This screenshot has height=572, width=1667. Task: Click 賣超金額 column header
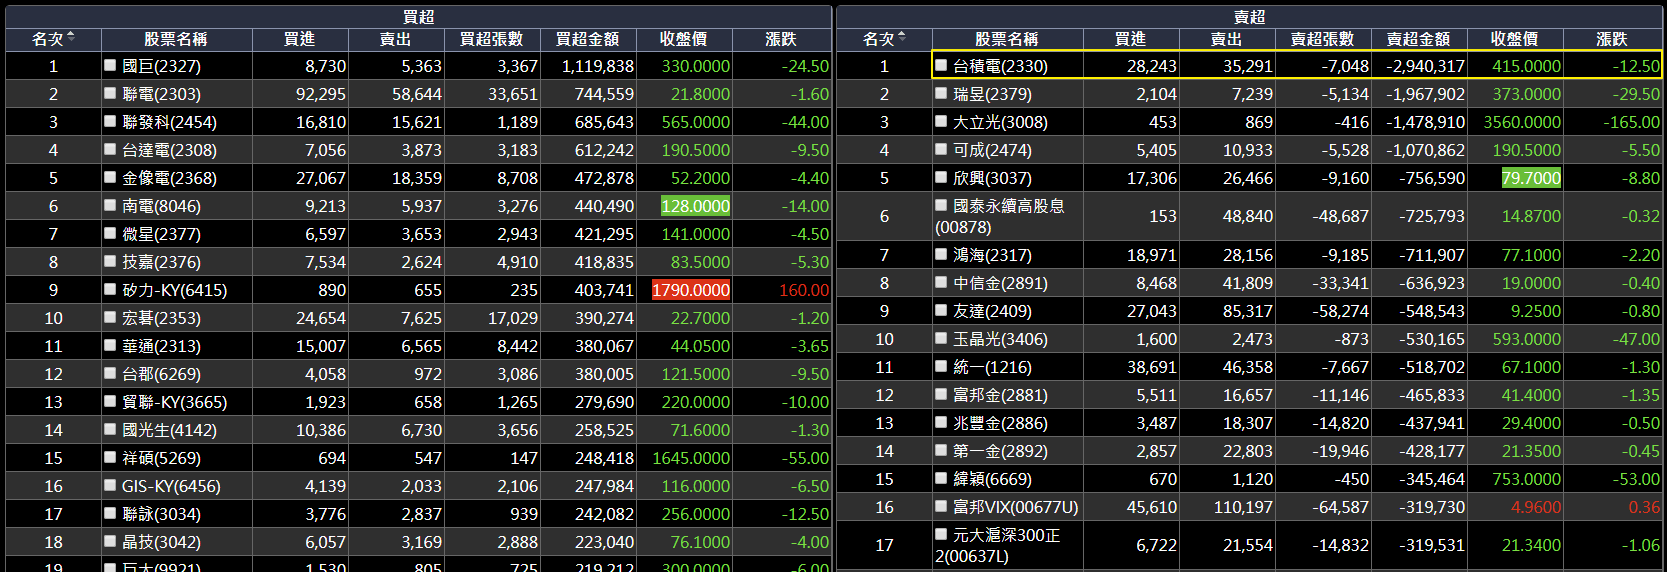click(x=1419, y=39)
